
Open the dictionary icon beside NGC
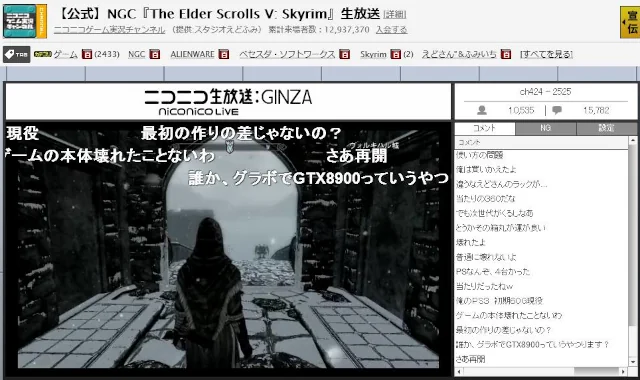pyautogui.click(x=154, y=54)
